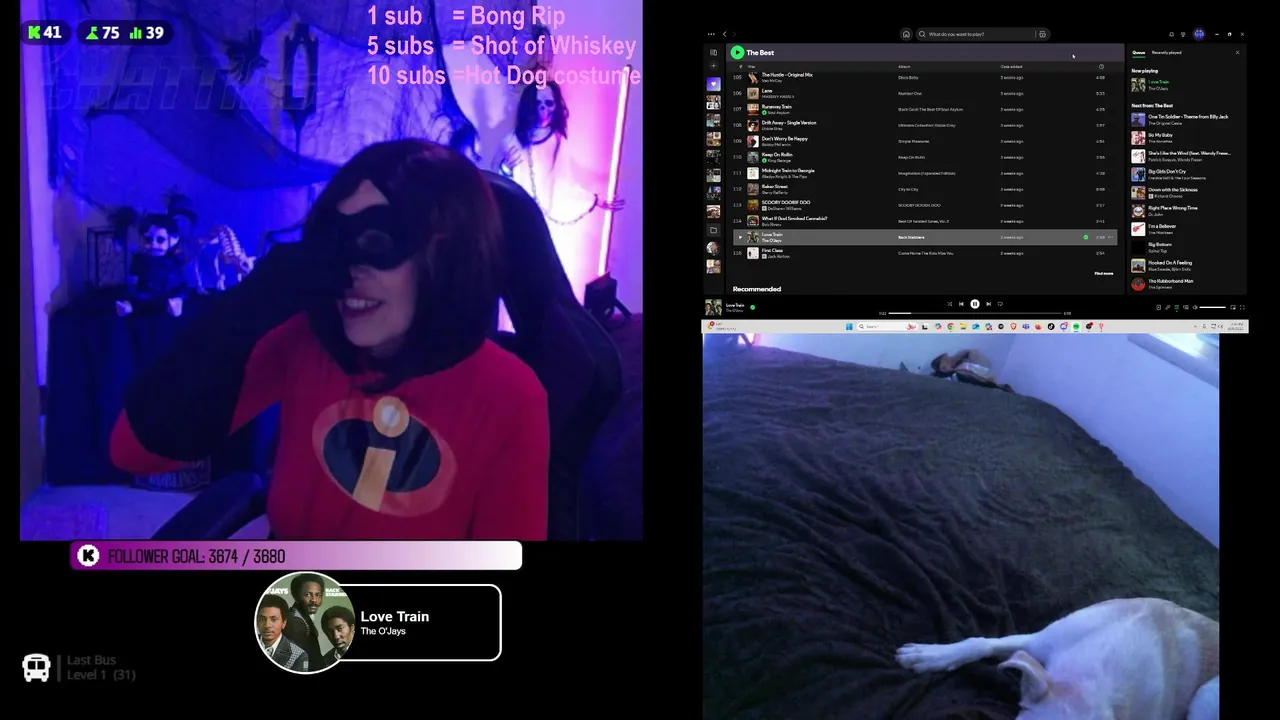Go forward with the Spotify forward arrow
This screenshot has width=1280, height=720.
734,34
